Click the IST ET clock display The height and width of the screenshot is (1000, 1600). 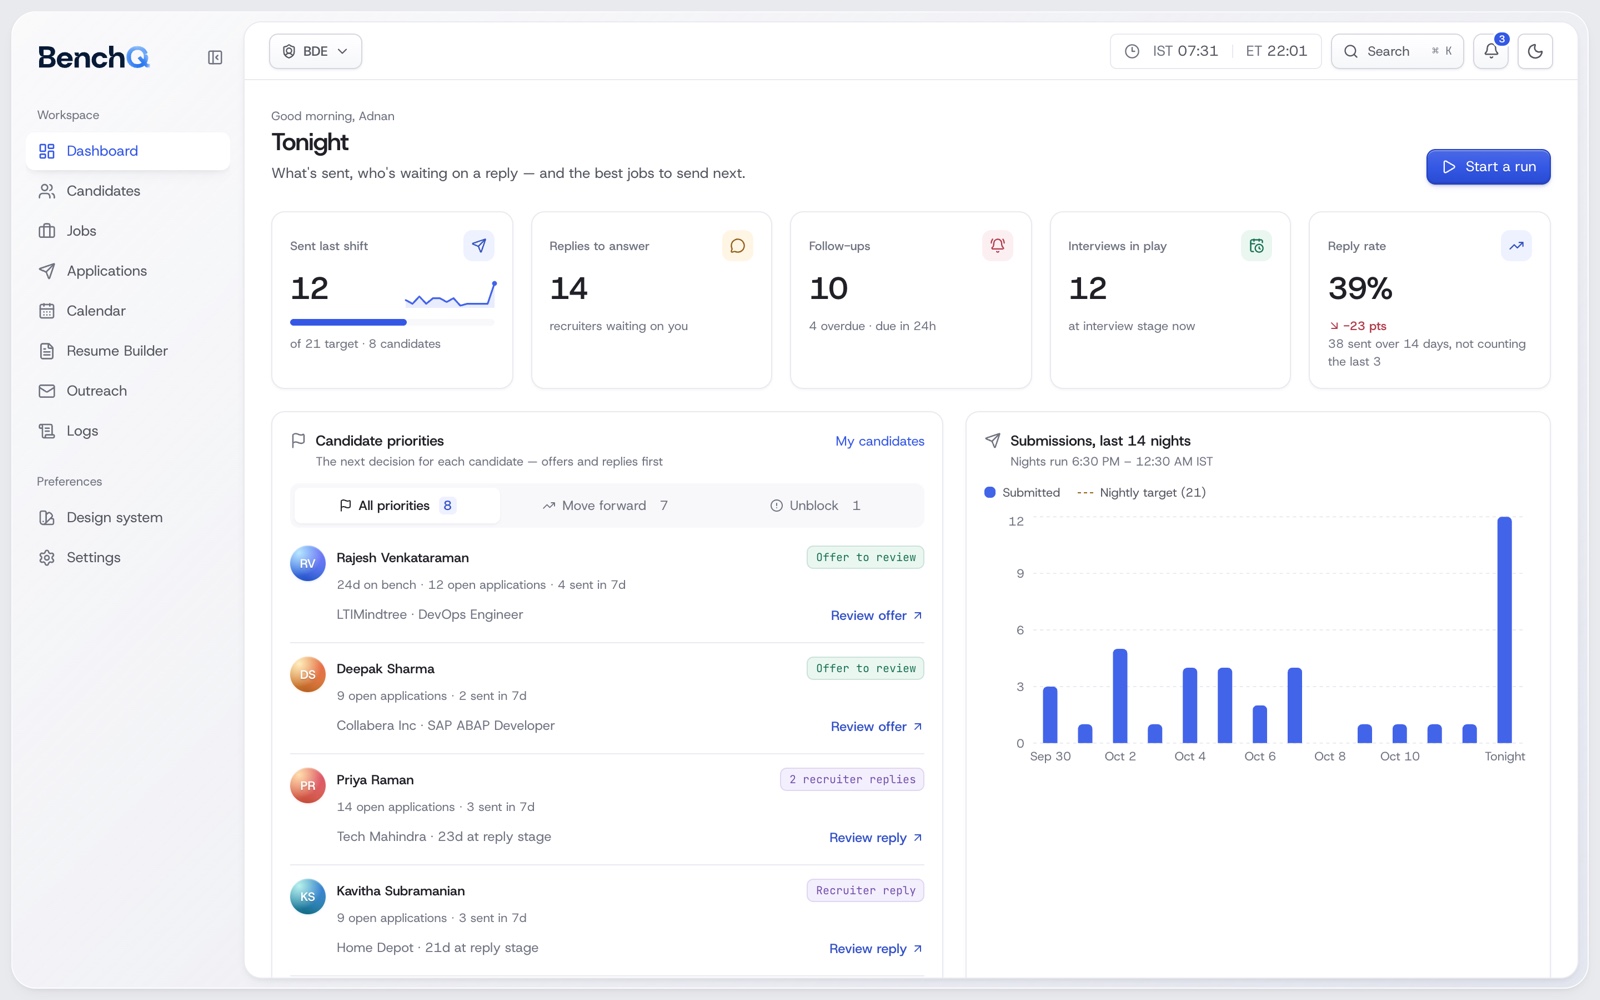coord(1216,51)
